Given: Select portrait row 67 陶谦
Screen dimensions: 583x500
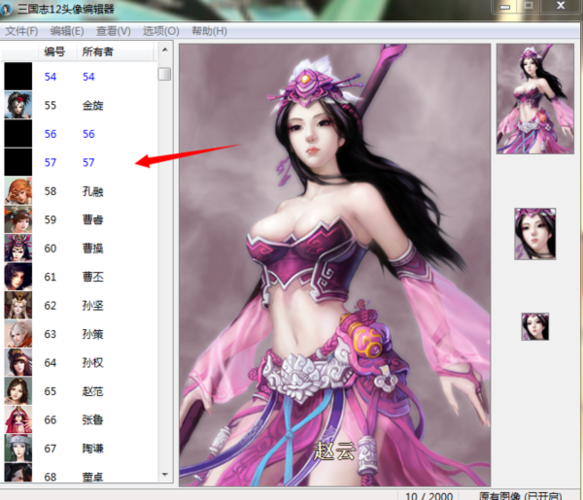Looking at the screenshot, I should [79, 449].
